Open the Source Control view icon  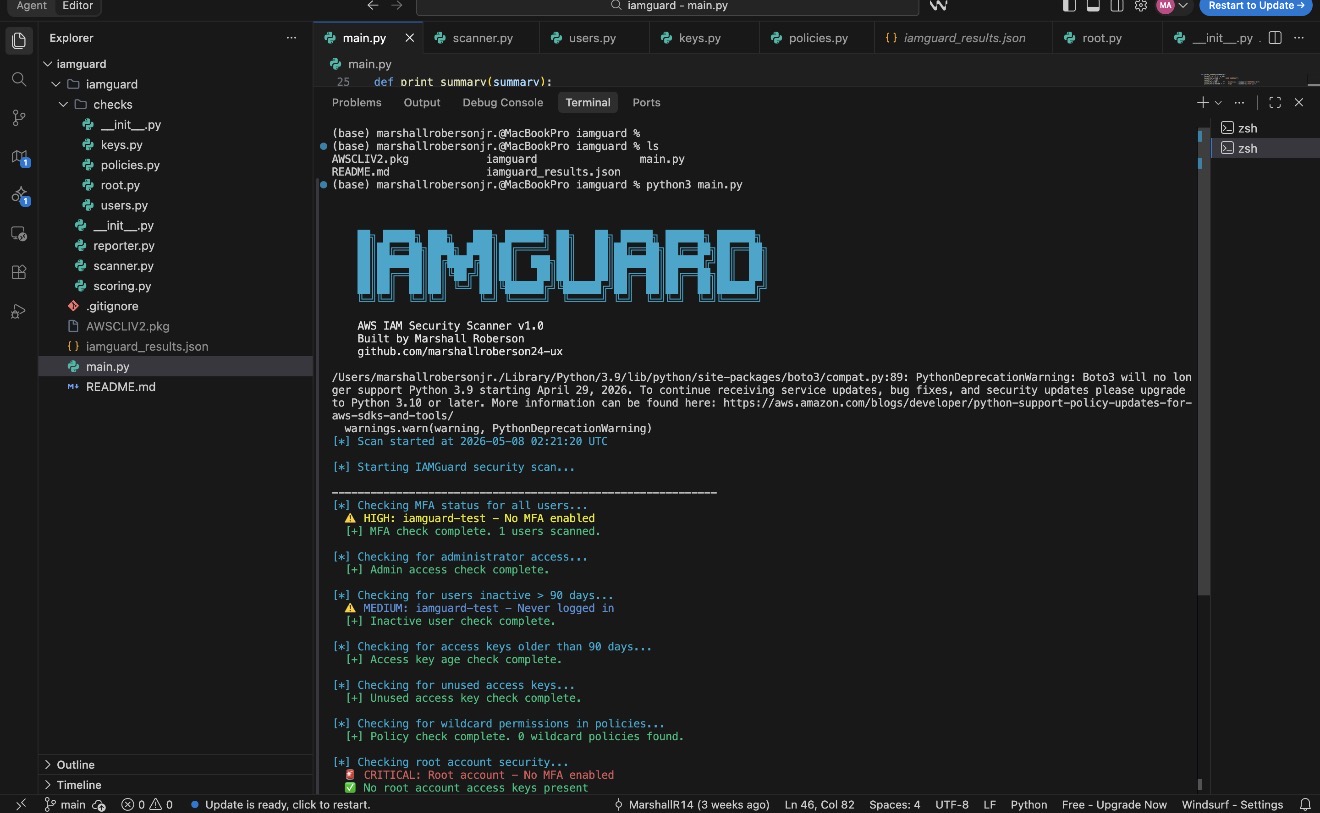18,117
